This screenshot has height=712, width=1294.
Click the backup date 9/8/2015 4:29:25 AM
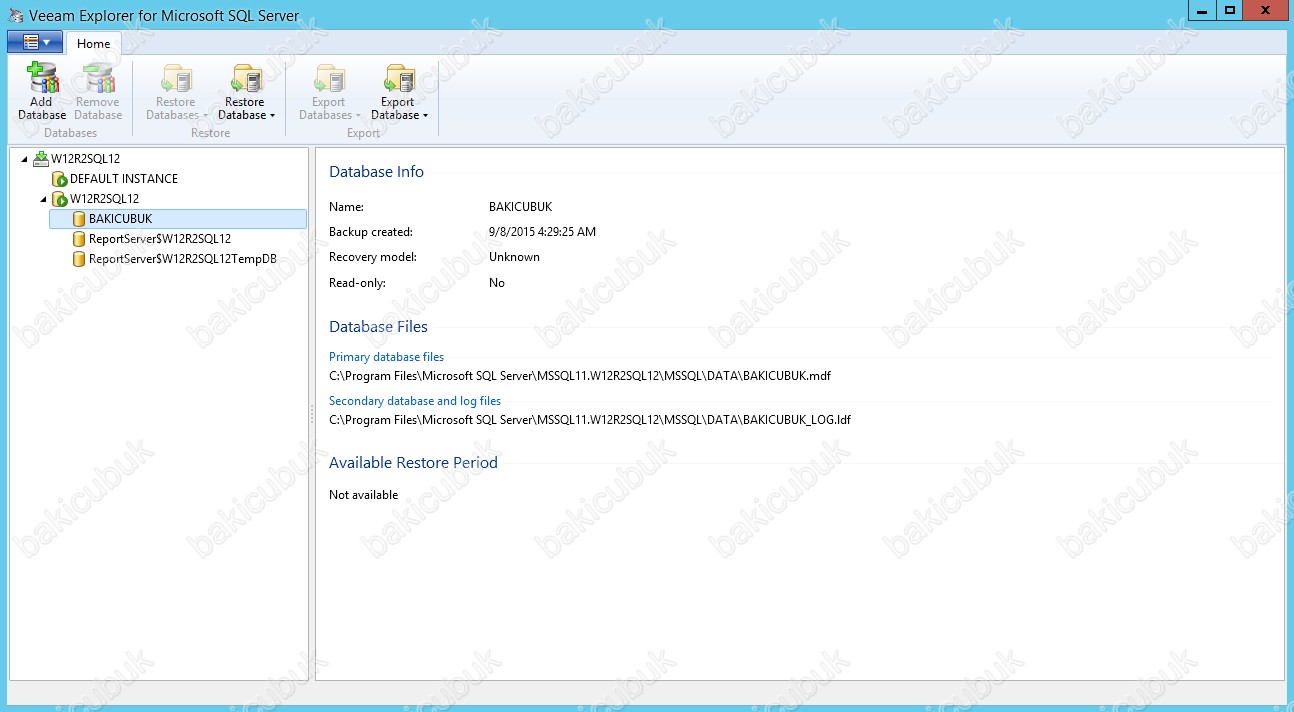pos(542,232)
